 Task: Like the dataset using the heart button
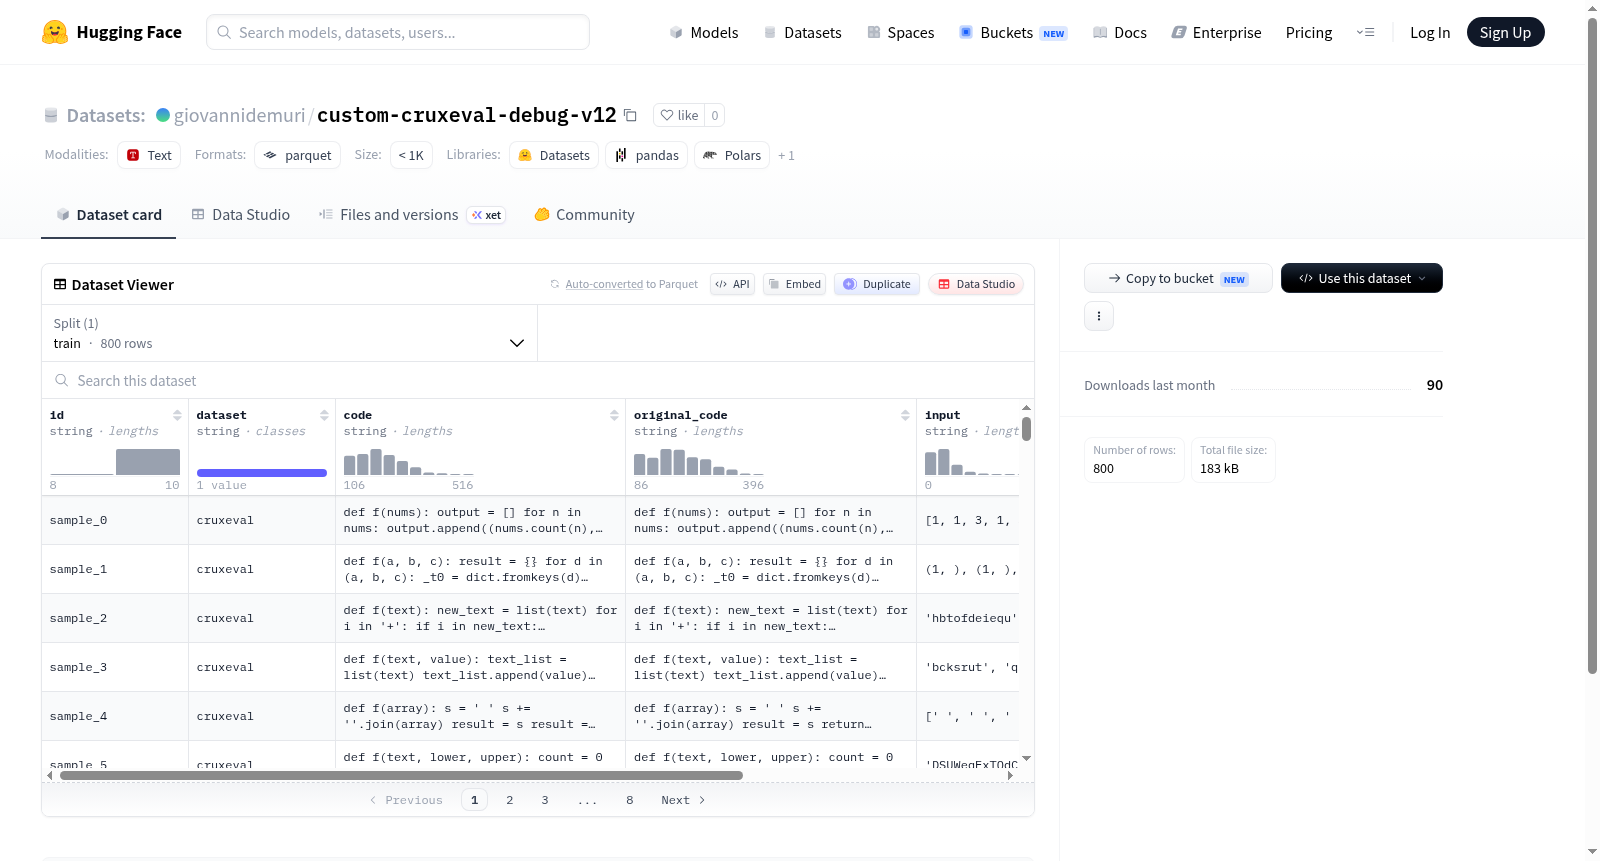[679, 115]
